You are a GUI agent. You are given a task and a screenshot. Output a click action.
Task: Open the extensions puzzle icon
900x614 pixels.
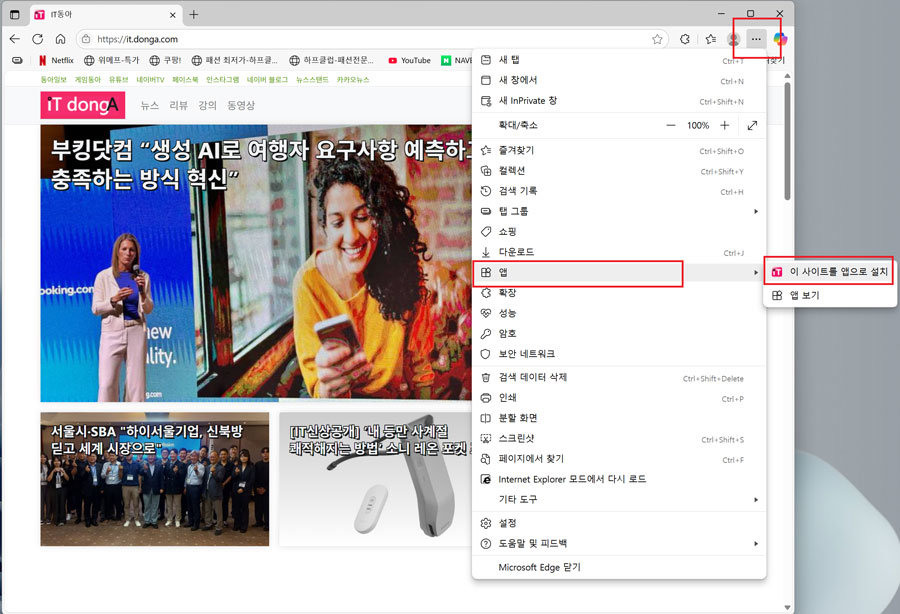[685, 39]
